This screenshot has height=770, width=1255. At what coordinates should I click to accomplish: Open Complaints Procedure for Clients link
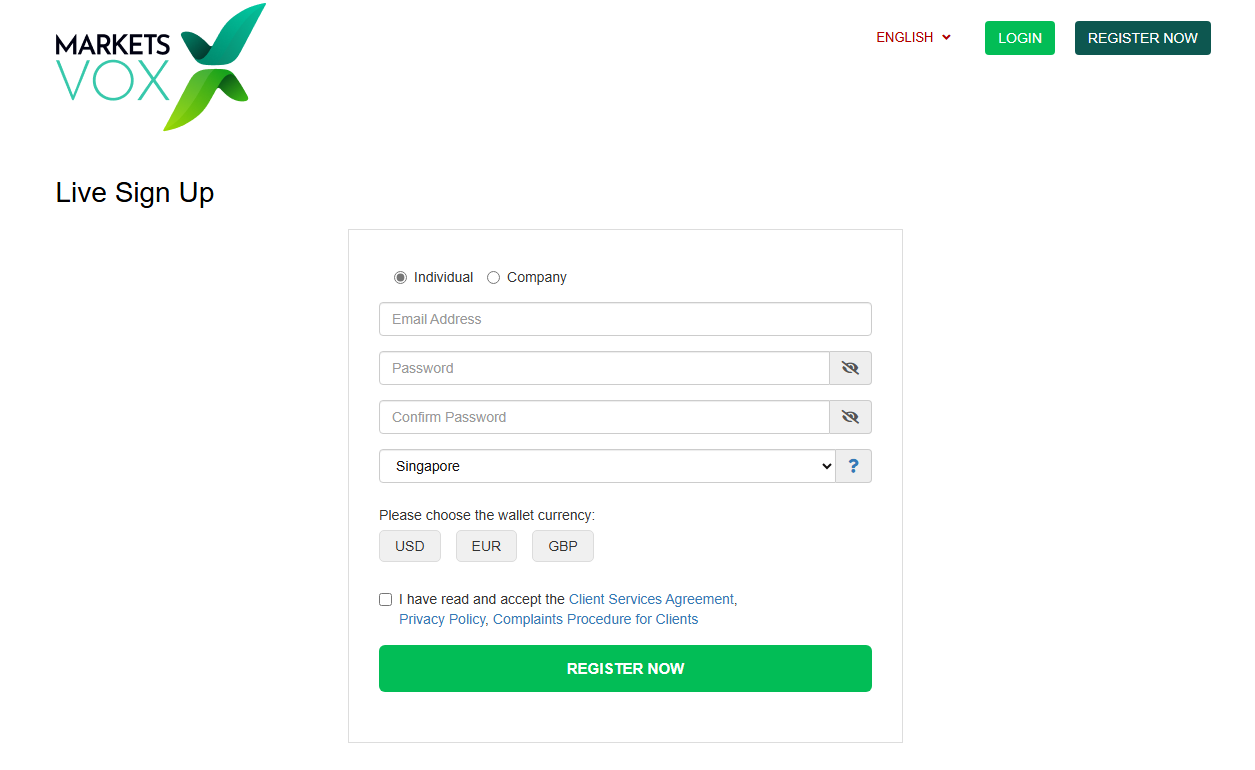[x=595, y=619]
